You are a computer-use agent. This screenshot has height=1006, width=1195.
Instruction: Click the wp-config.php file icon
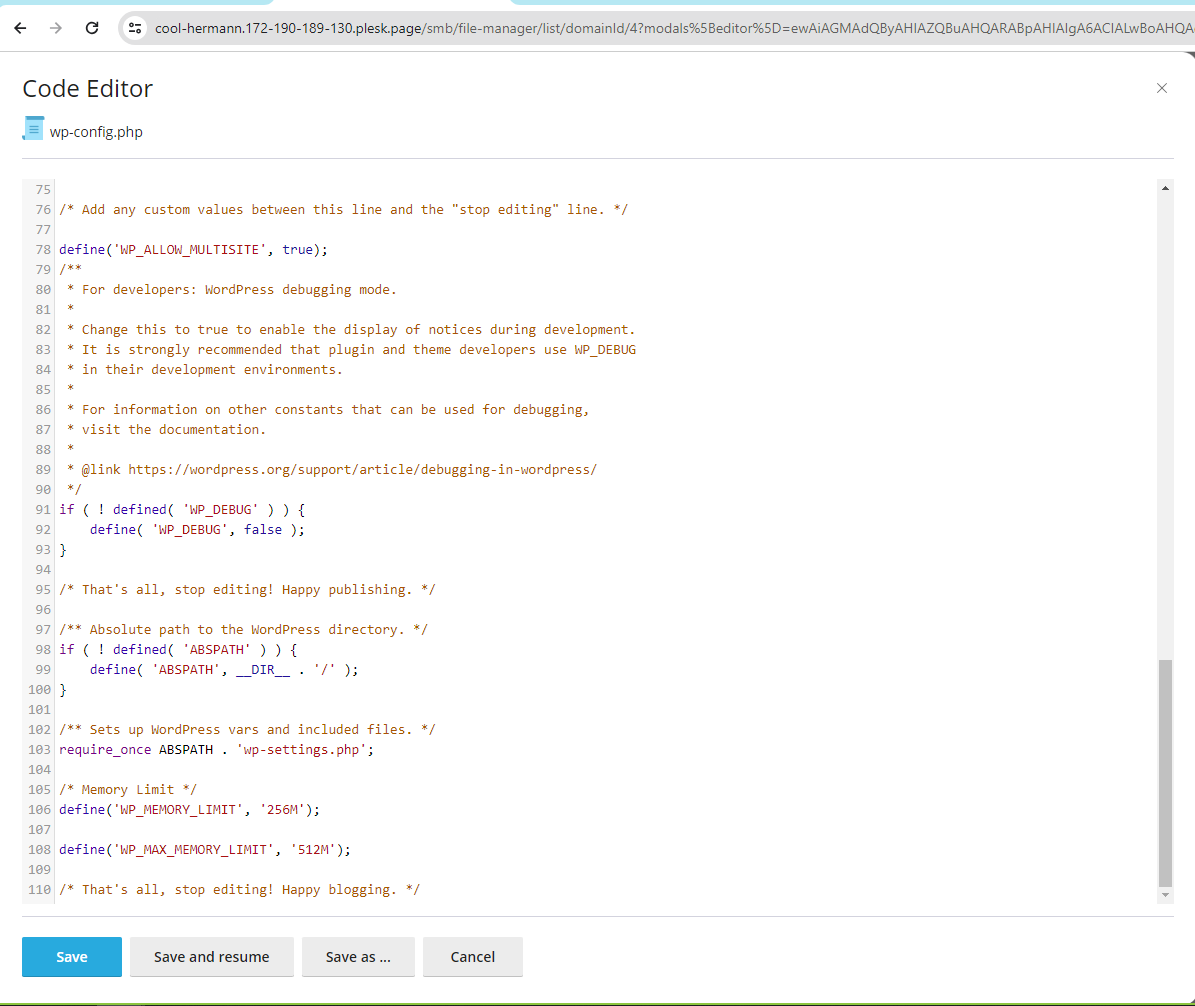34,129
